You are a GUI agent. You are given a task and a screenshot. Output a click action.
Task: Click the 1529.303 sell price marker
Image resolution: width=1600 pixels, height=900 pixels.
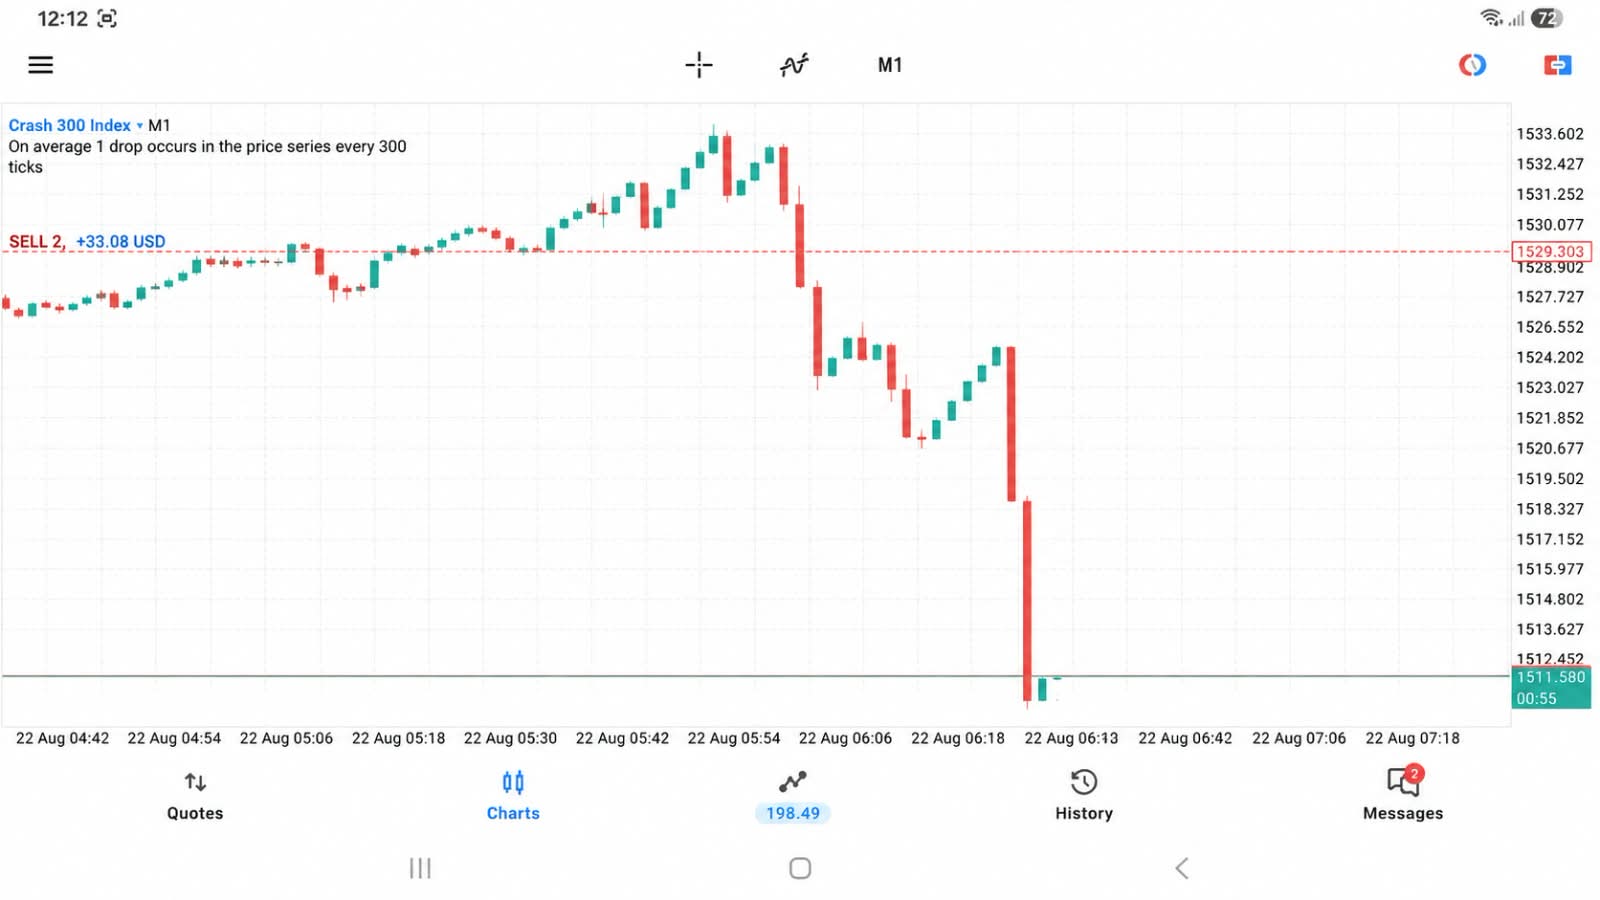(1551, 251)
